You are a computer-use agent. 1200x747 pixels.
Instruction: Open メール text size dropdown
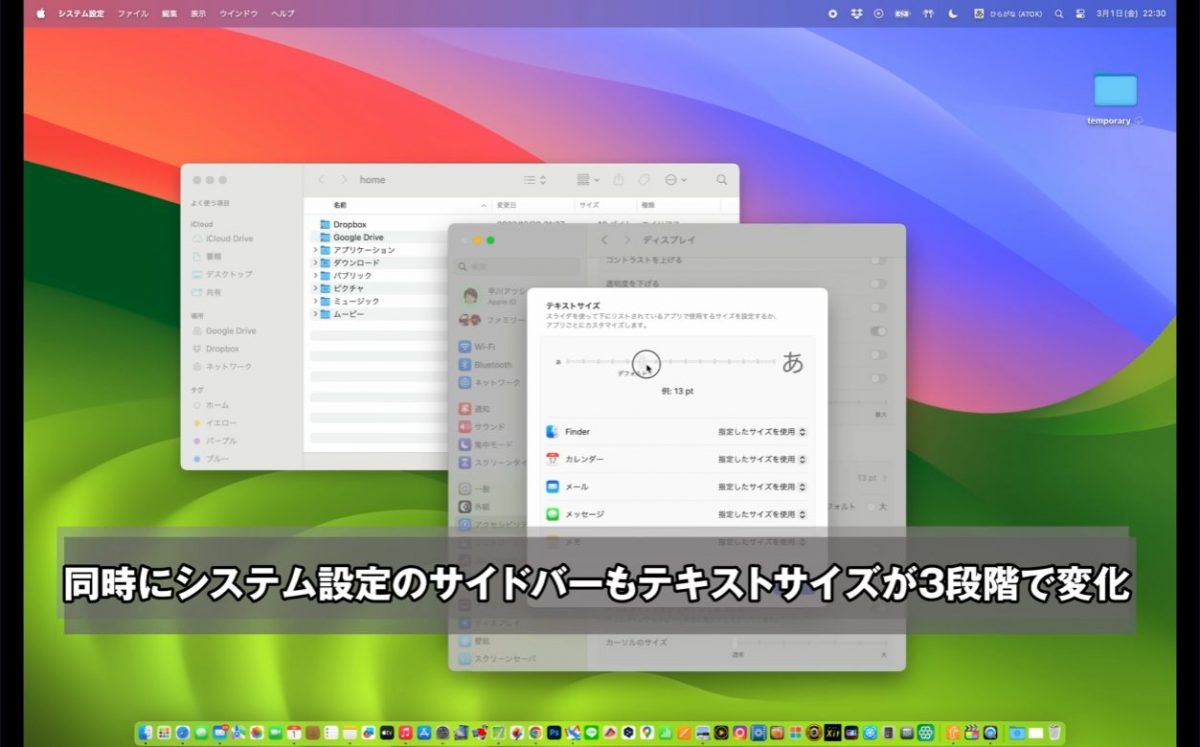coord(762,487)
